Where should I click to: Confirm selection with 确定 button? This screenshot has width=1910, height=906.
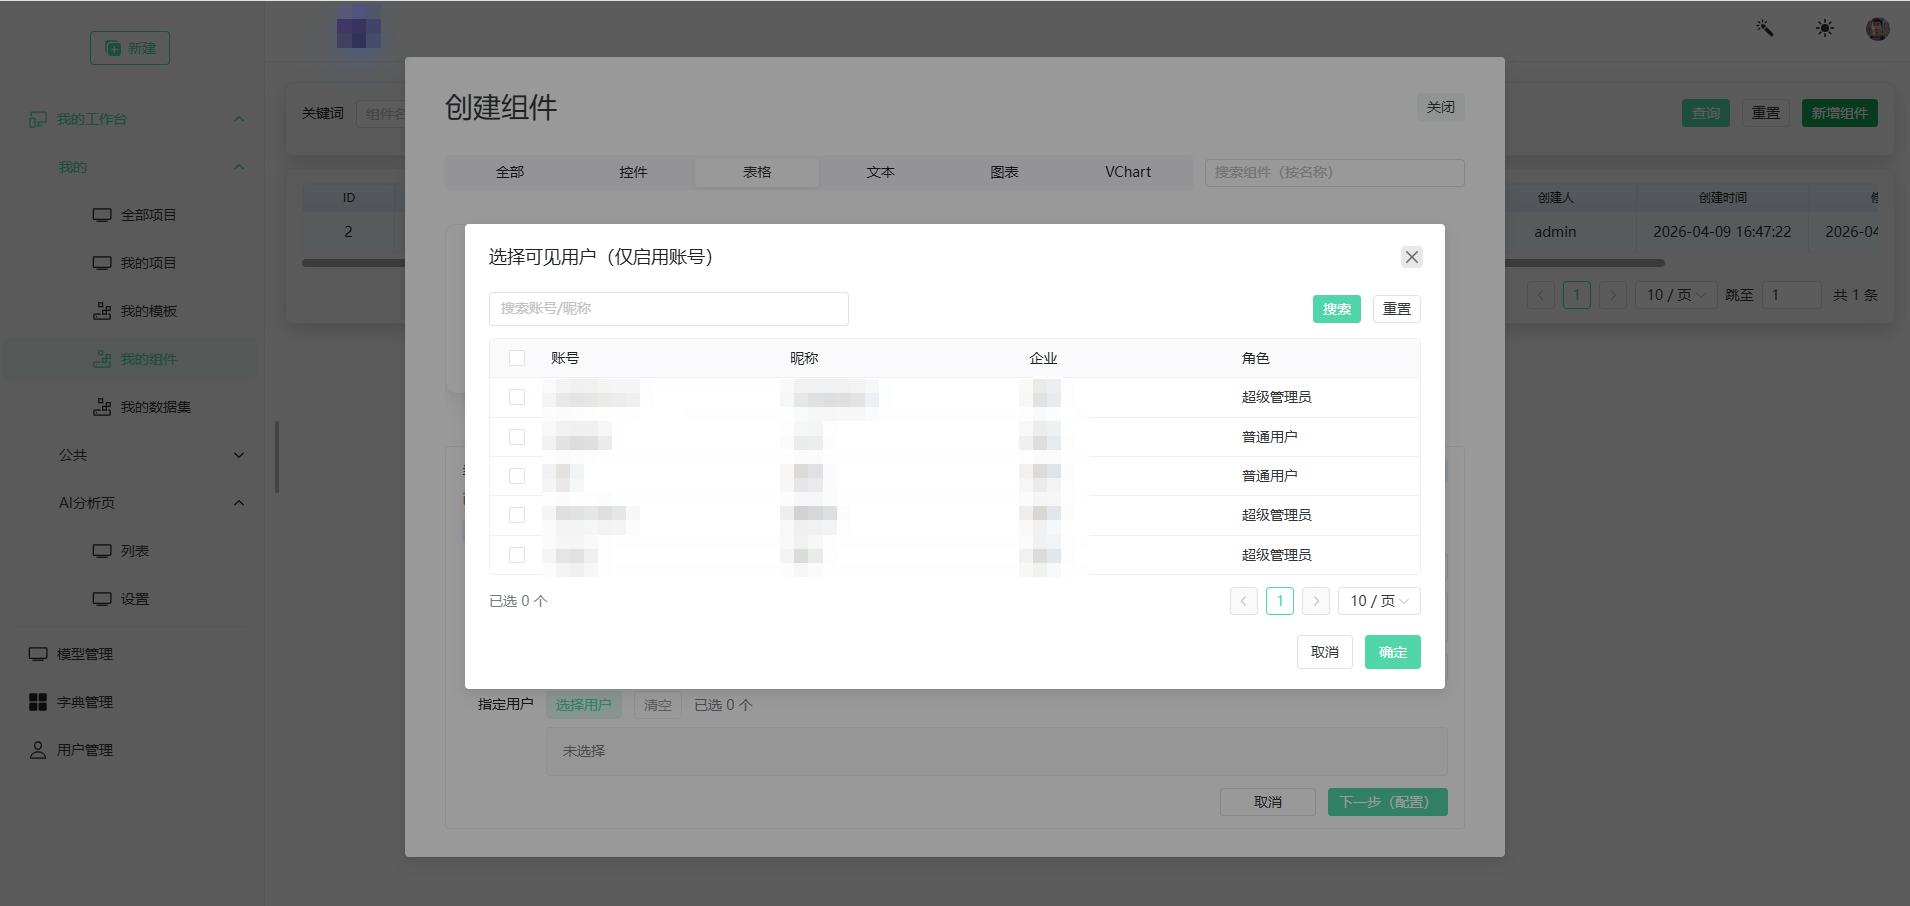pyautogui.click(x=1393, y=652)
